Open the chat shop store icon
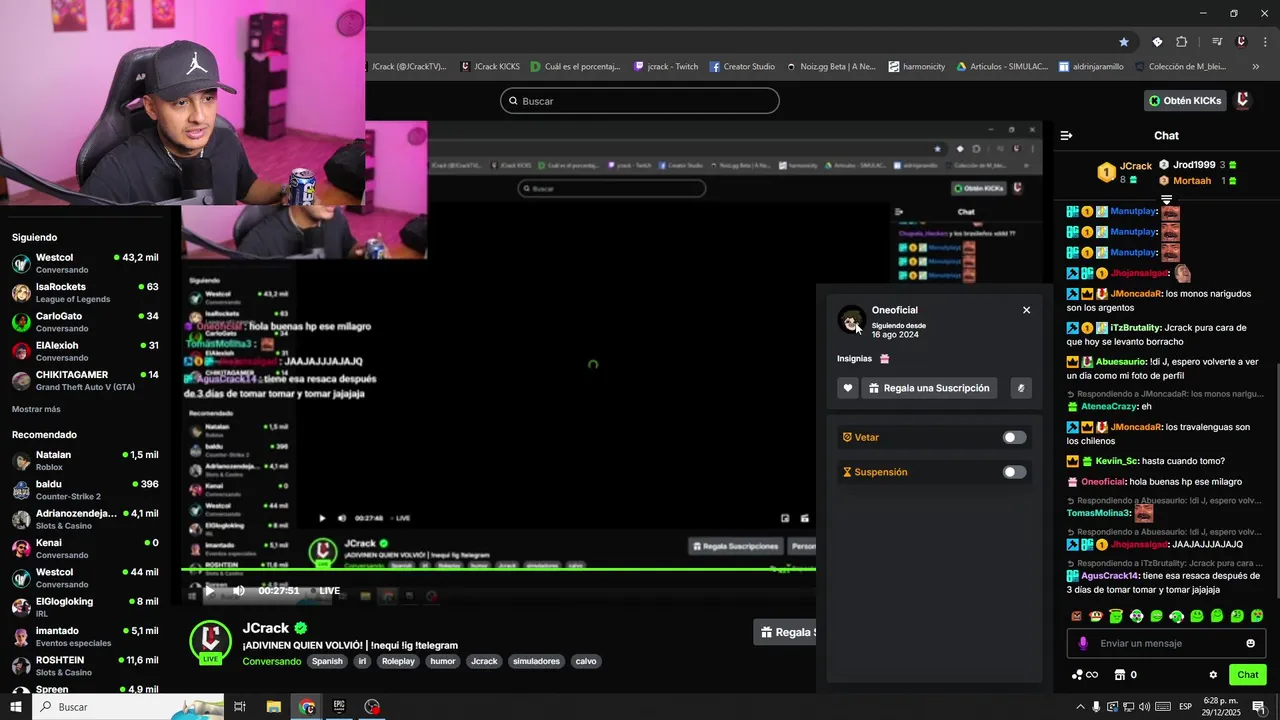 pyautogui.click(x=1120, y=675)
